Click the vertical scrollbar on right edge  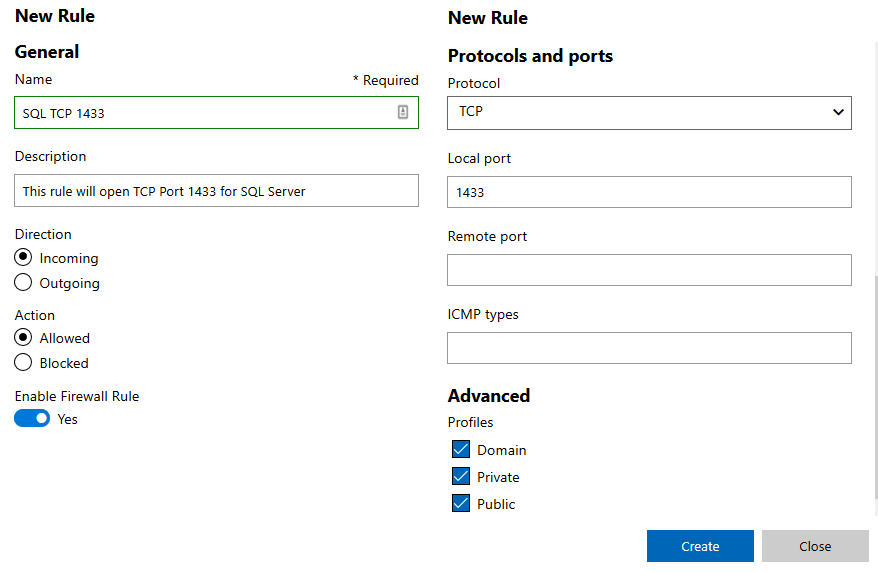(876, 386)
